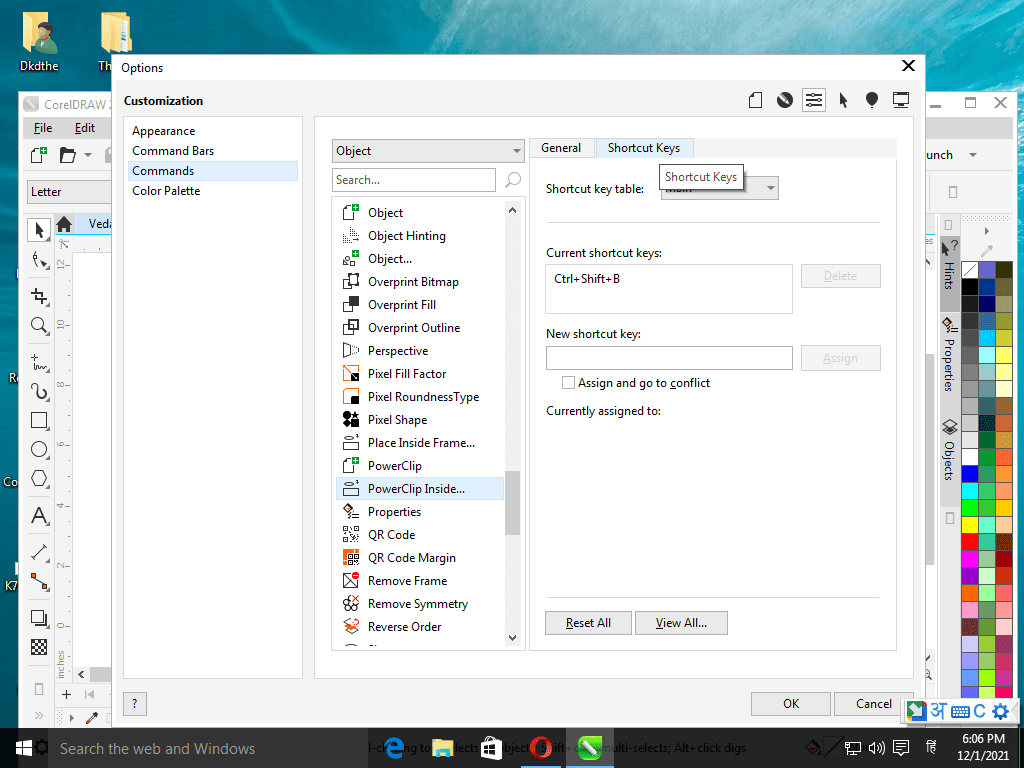The image size is (1024, 768).
Task: Select the Pick tool in CorelDRAW toolbox
Action: coord(39,230)
